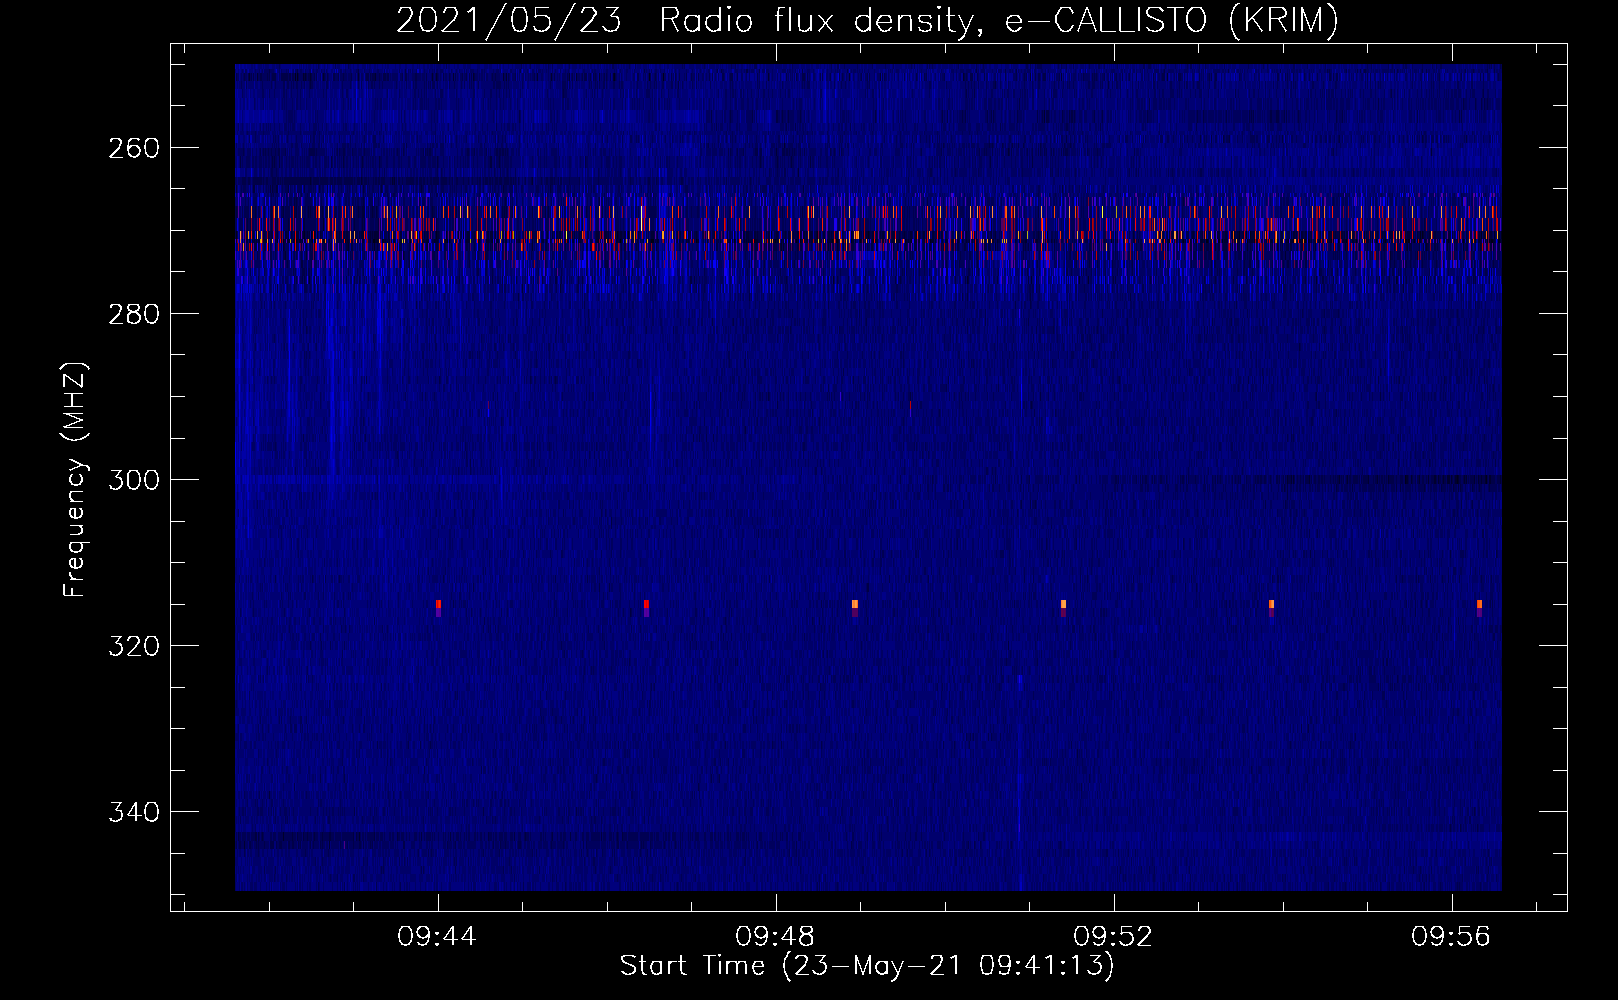Image resolution: width=1618 pixels, height=1000 pixels.
Task: Click the 320 frequency tick label
Action: tap(132, 646)
